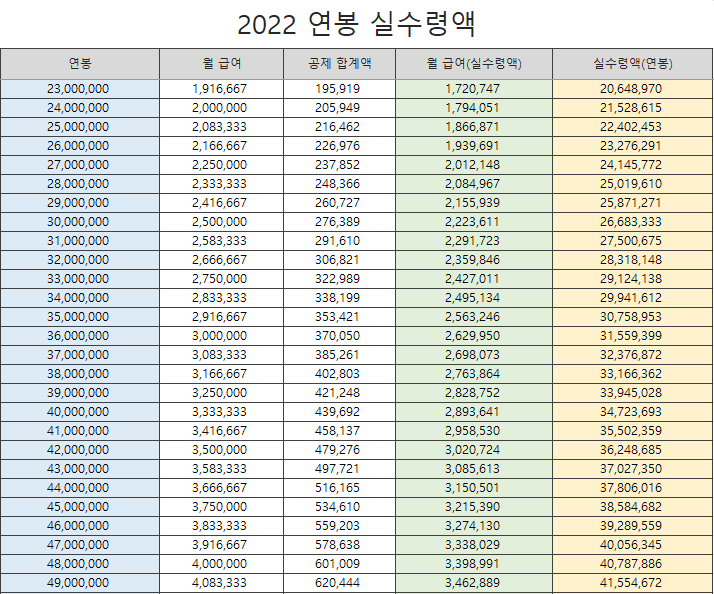The width and height of the screenshot is (714, 594).
Task: Click the 실수령액(연봉) column header
Action: [632, 63]
